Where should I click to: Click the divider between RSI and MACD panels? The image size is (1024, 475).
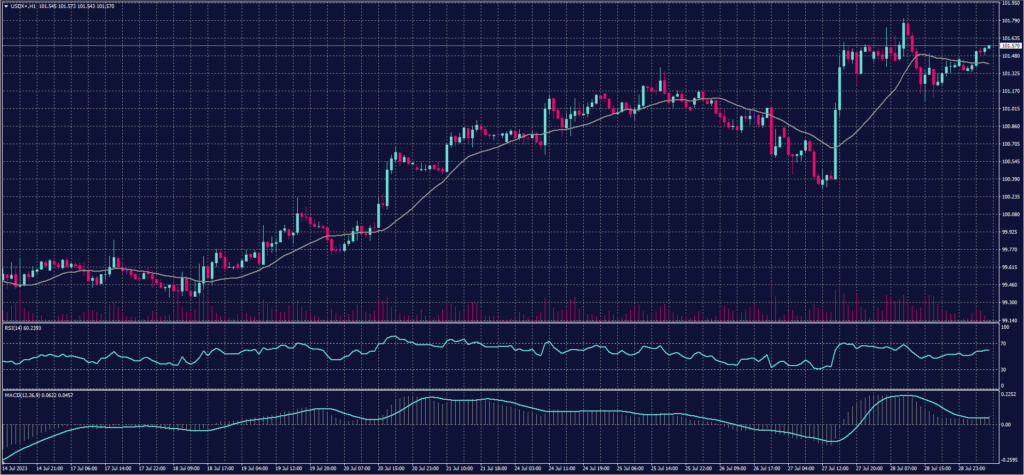pos(500,391)
